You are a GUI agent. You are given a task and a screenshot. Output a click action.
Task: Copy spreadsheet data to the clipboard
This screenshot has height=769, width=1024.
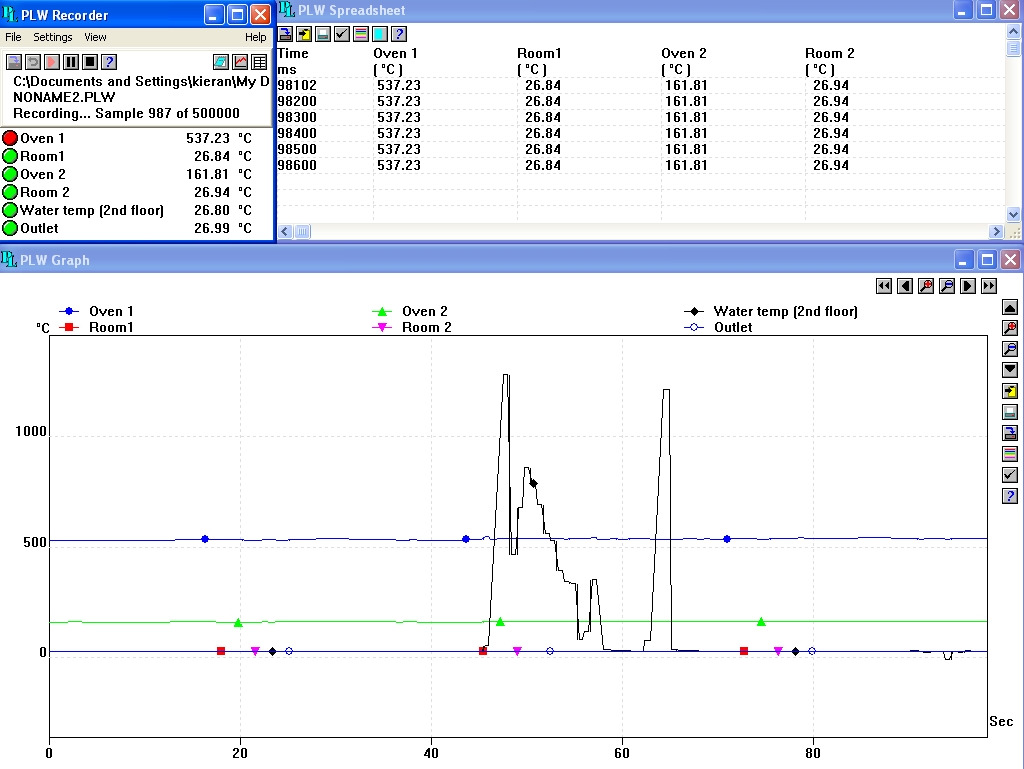[x=303, y=34]
